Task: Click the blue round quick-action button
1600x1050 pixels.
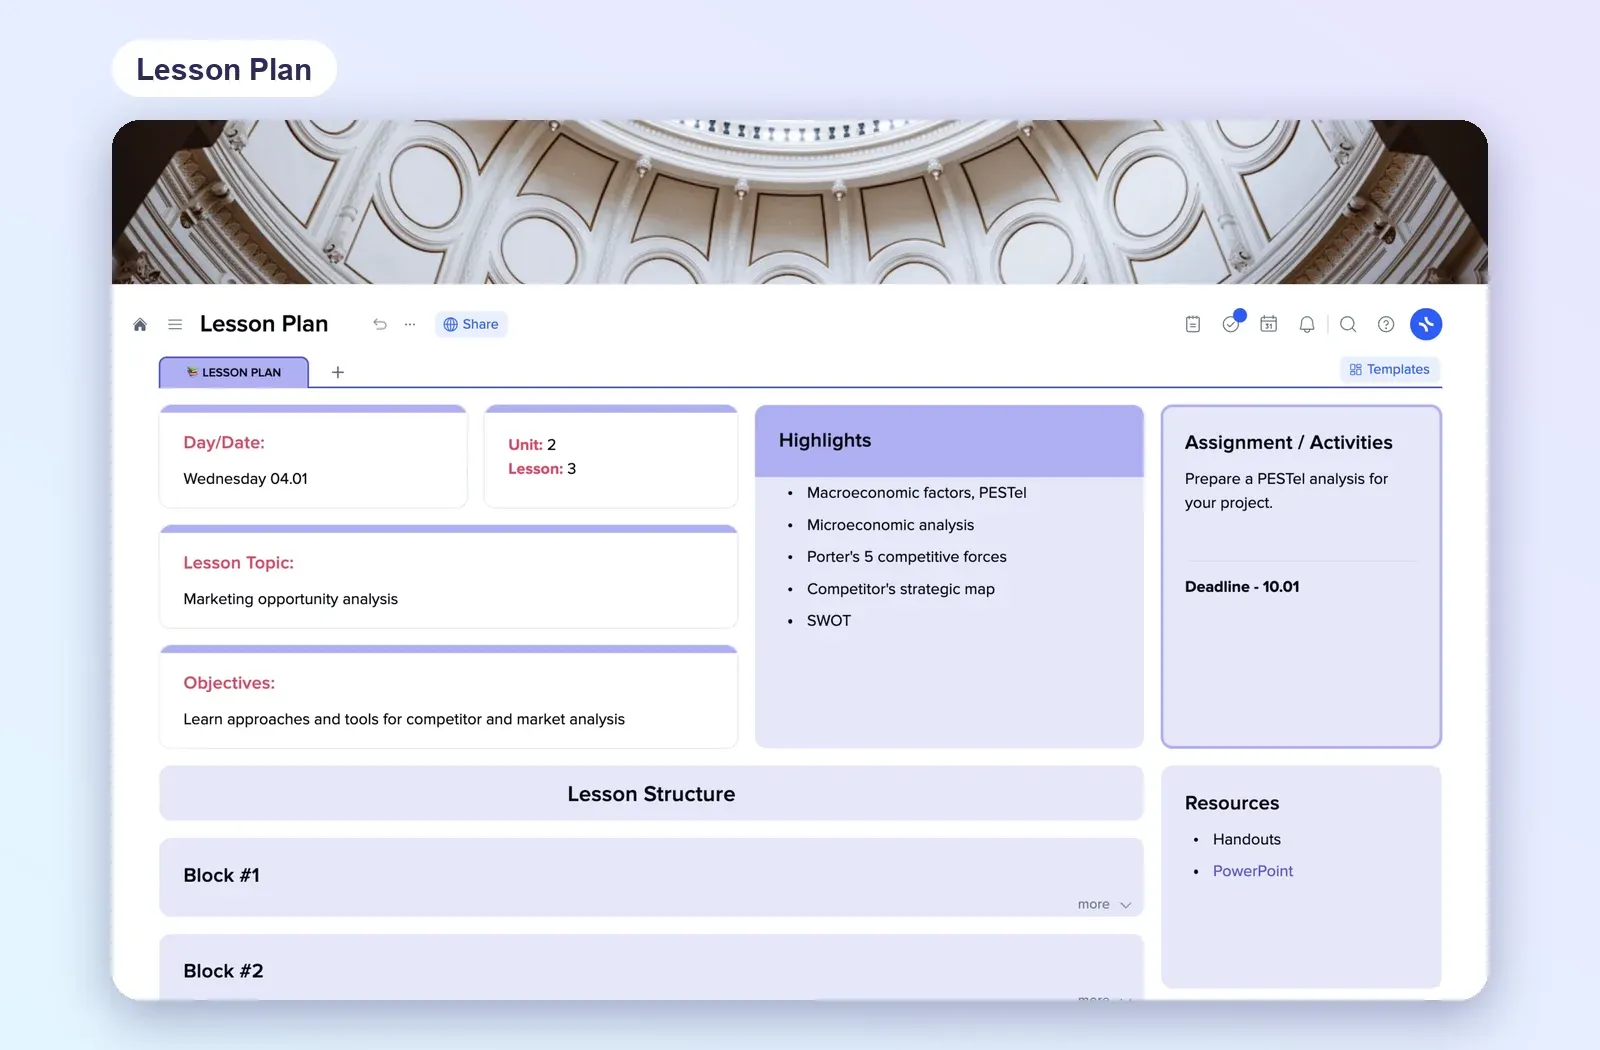Action: [x=1426, y=324]
